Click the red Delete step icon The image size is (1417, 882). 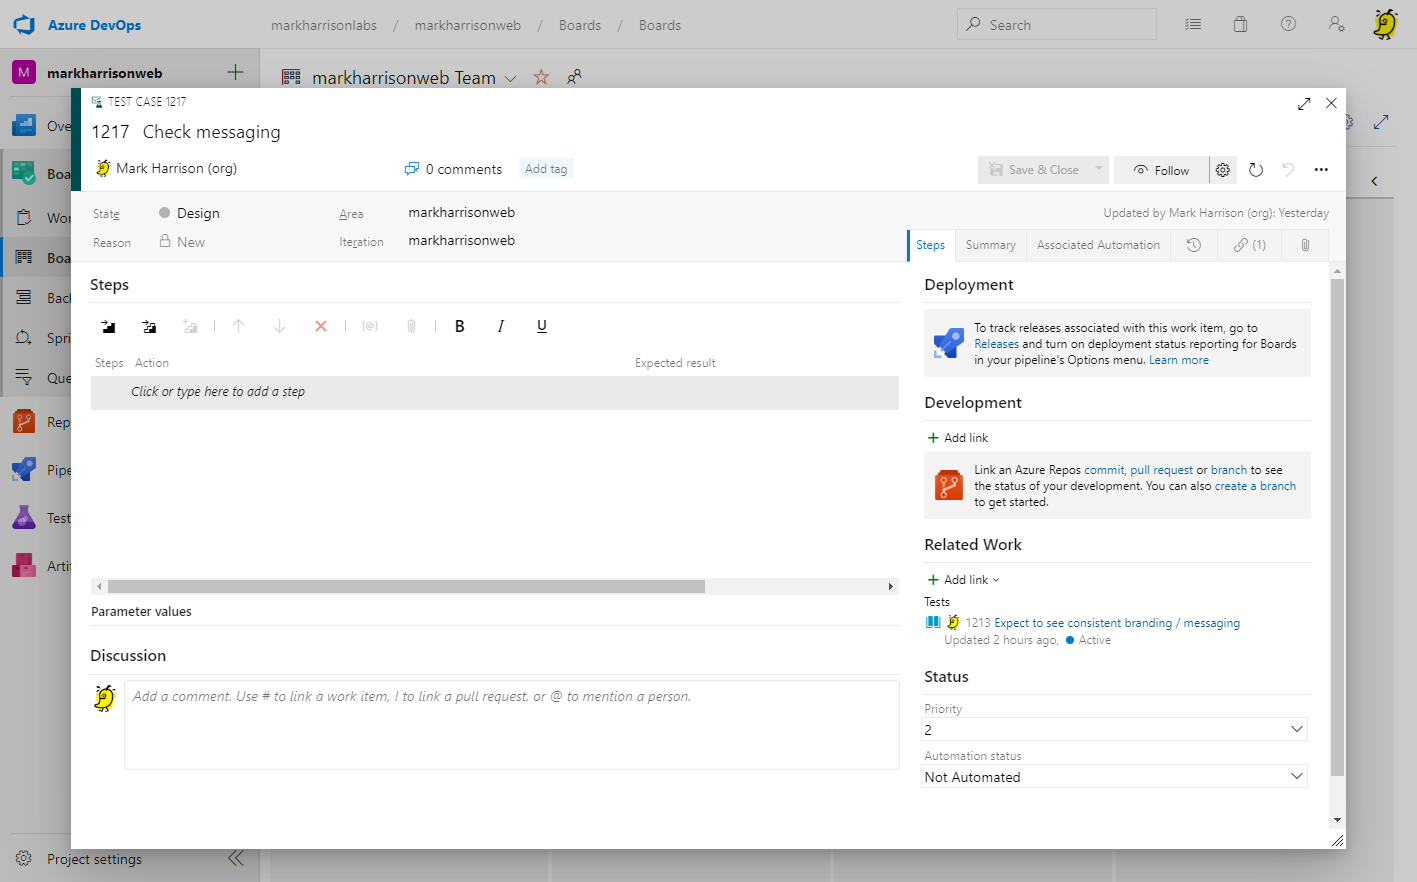pyautogui.click(x=321, y=326)
